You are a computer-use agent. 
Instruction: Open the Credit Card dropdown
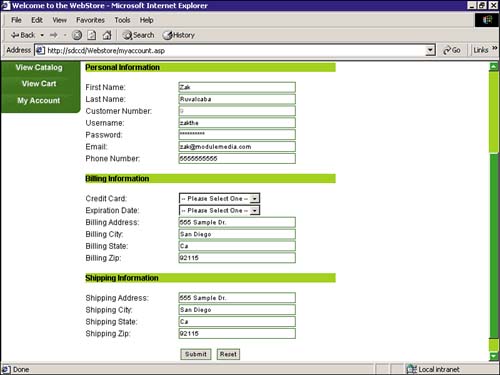pyautogui.click(x=219, y=198)
